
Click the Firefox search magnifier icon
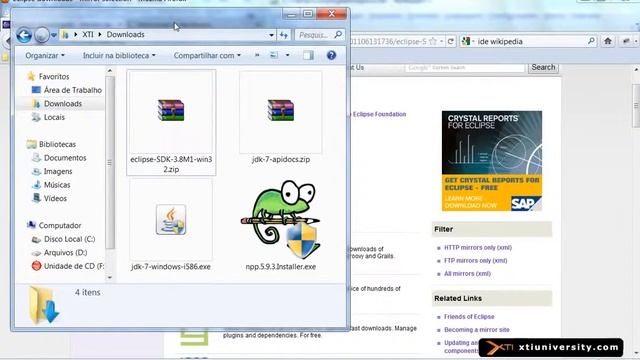(x=591, y=41)
